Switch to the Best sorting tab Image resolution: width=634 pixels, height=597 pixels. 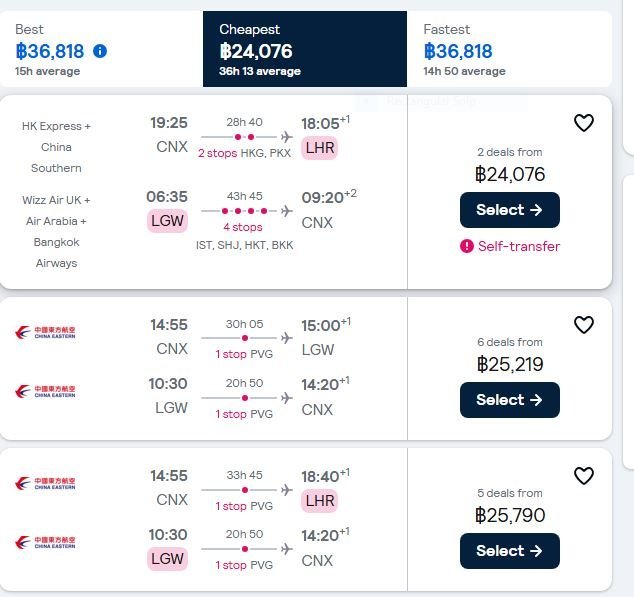(101, 49)
